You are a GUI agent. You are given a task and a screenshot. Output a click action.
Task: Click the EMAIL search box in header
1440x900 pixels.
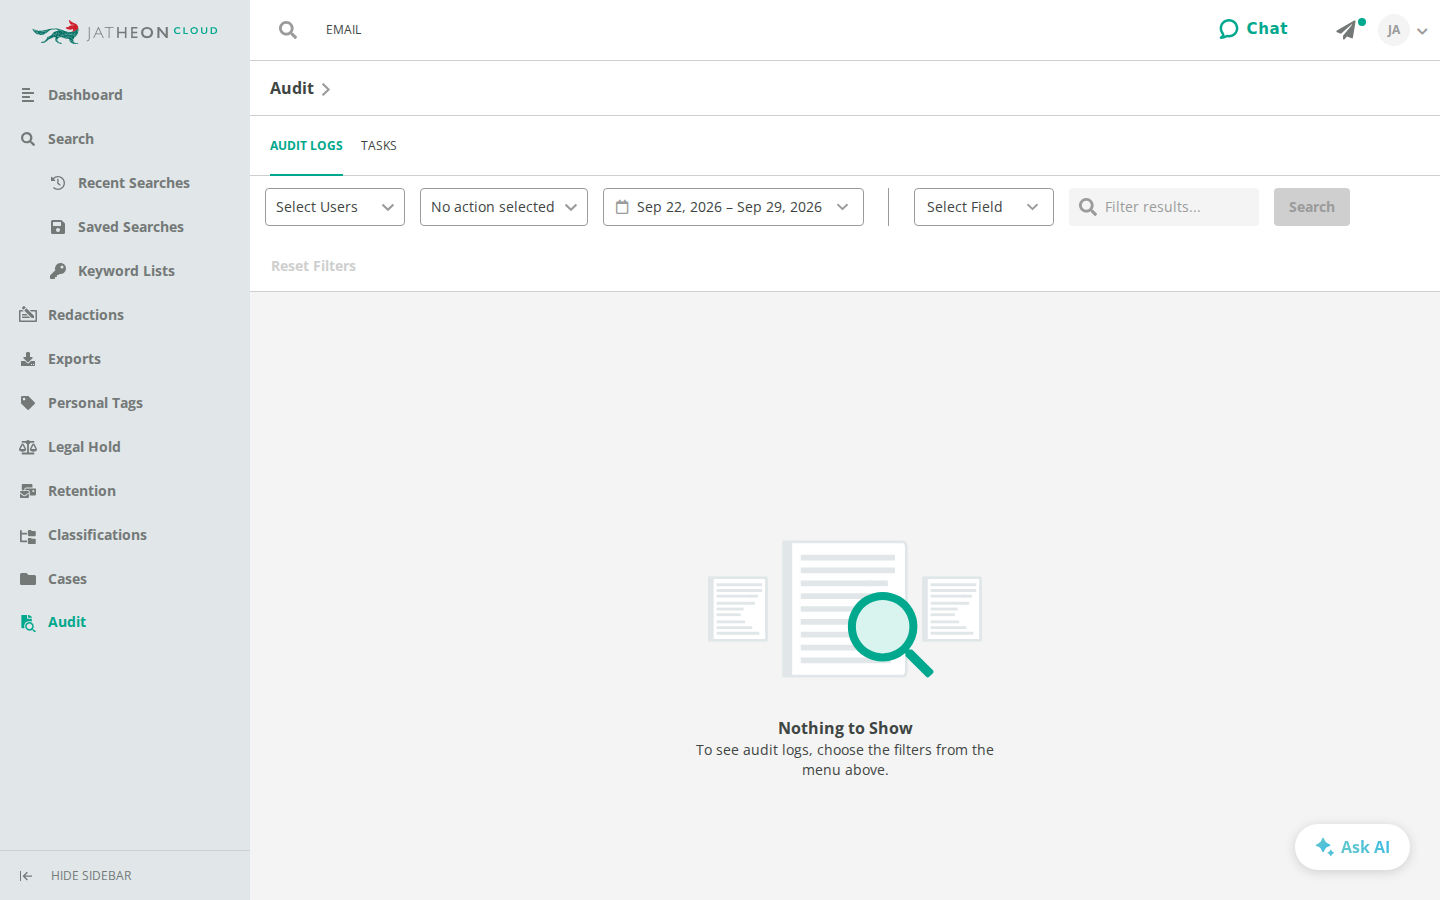pyautogui.click(x=344, y=30)
